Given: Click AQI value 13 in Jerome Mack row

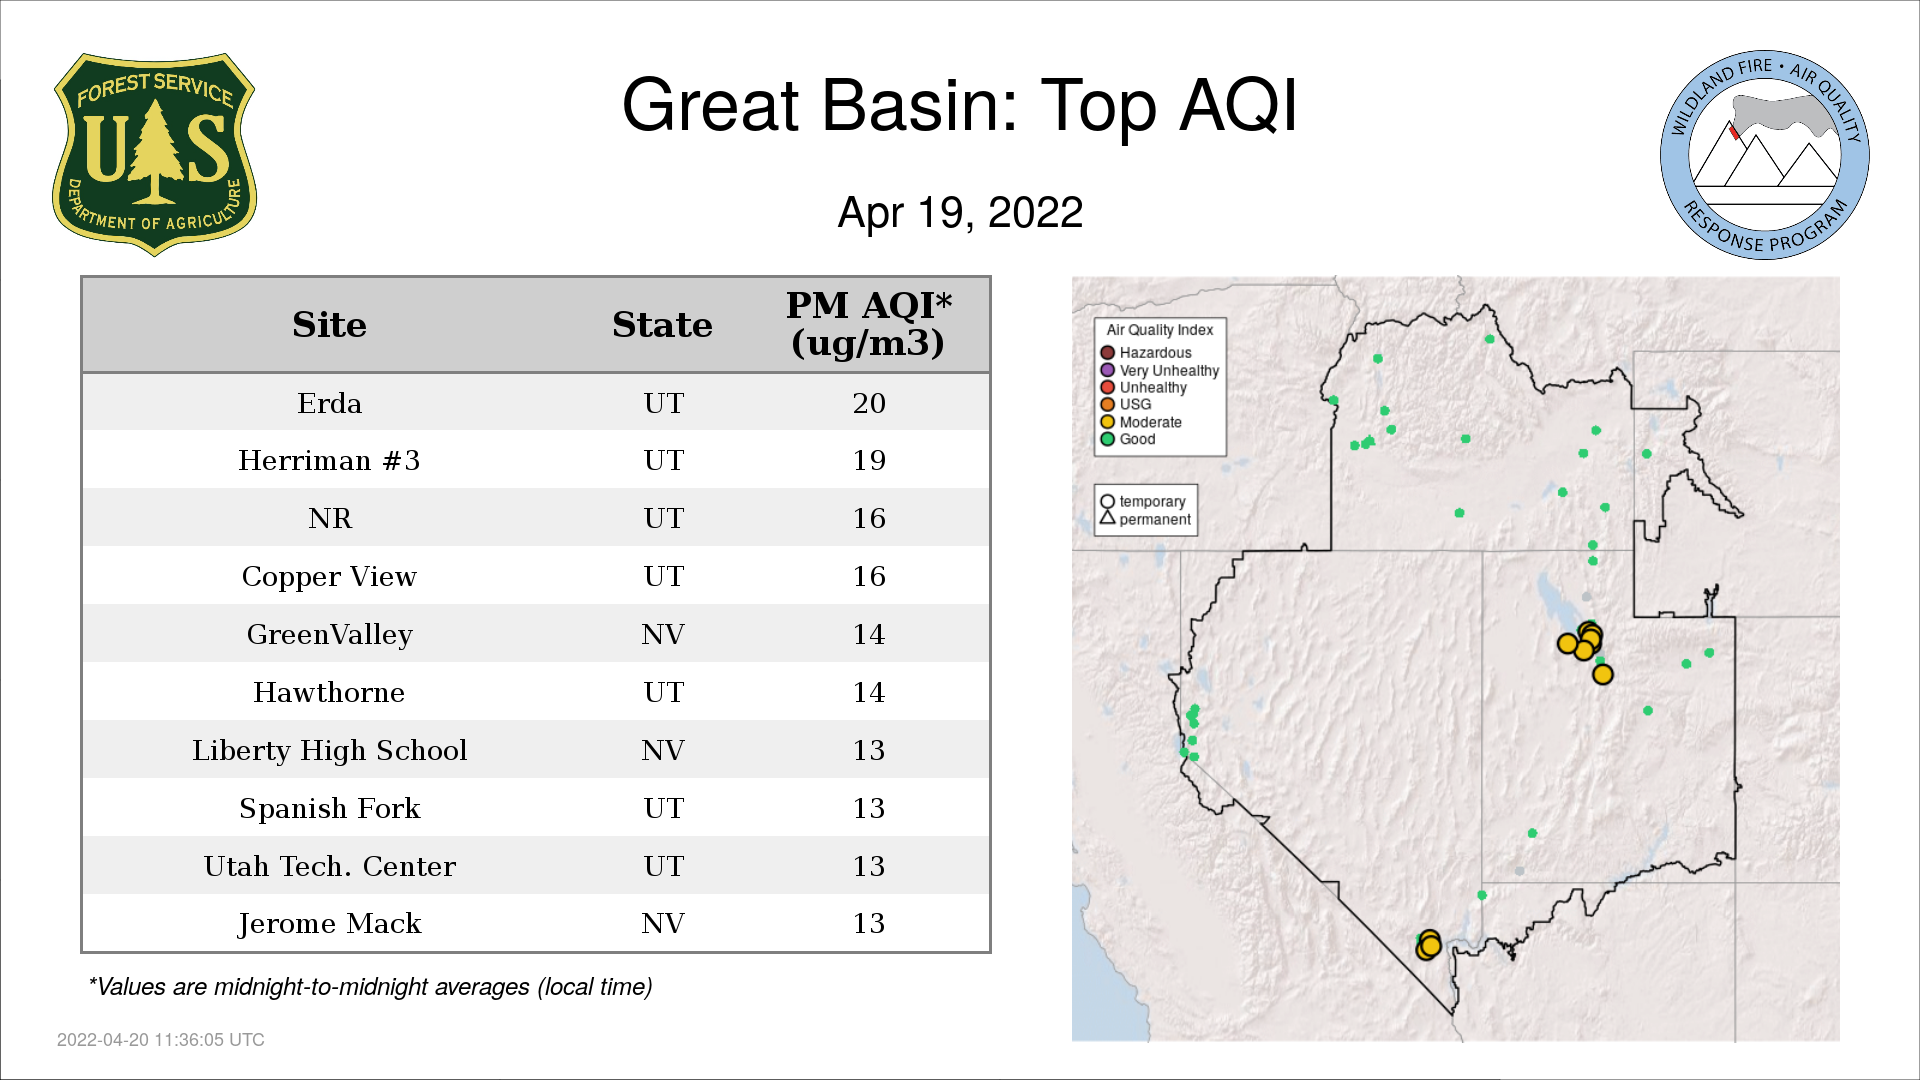Looking at the screenshot, I should point(869,924).
